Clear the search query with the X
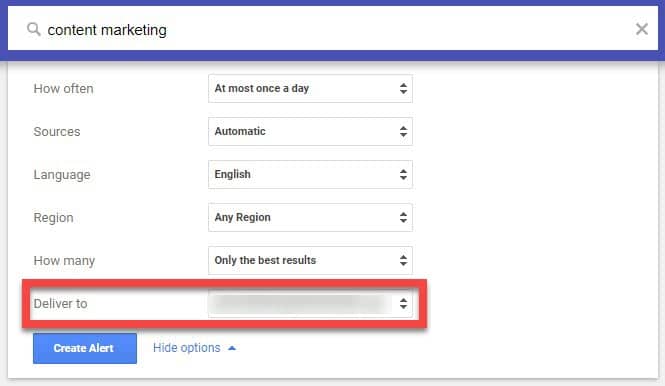This screenshot has height=386, width=665. click(x=642, y=29)
